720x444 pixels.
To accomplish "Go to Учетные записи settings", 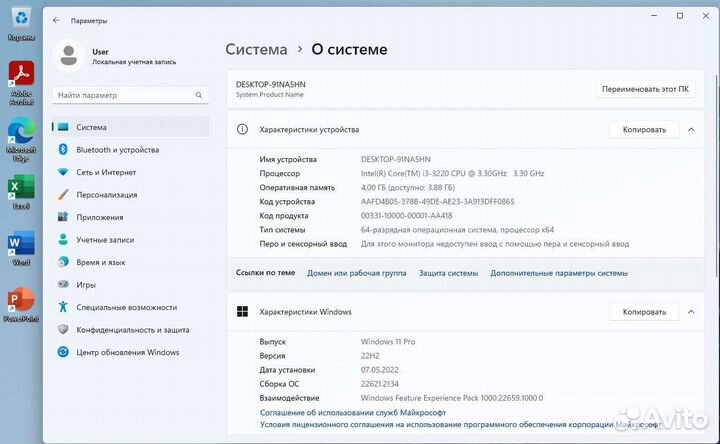I will (x=105, y=240).
